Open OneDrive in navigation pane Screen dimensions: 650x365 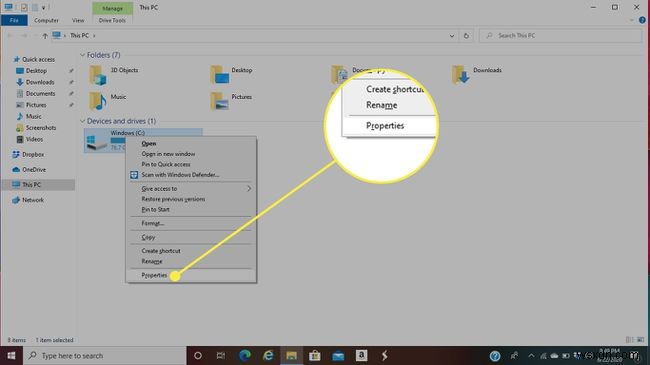(34, 170)
